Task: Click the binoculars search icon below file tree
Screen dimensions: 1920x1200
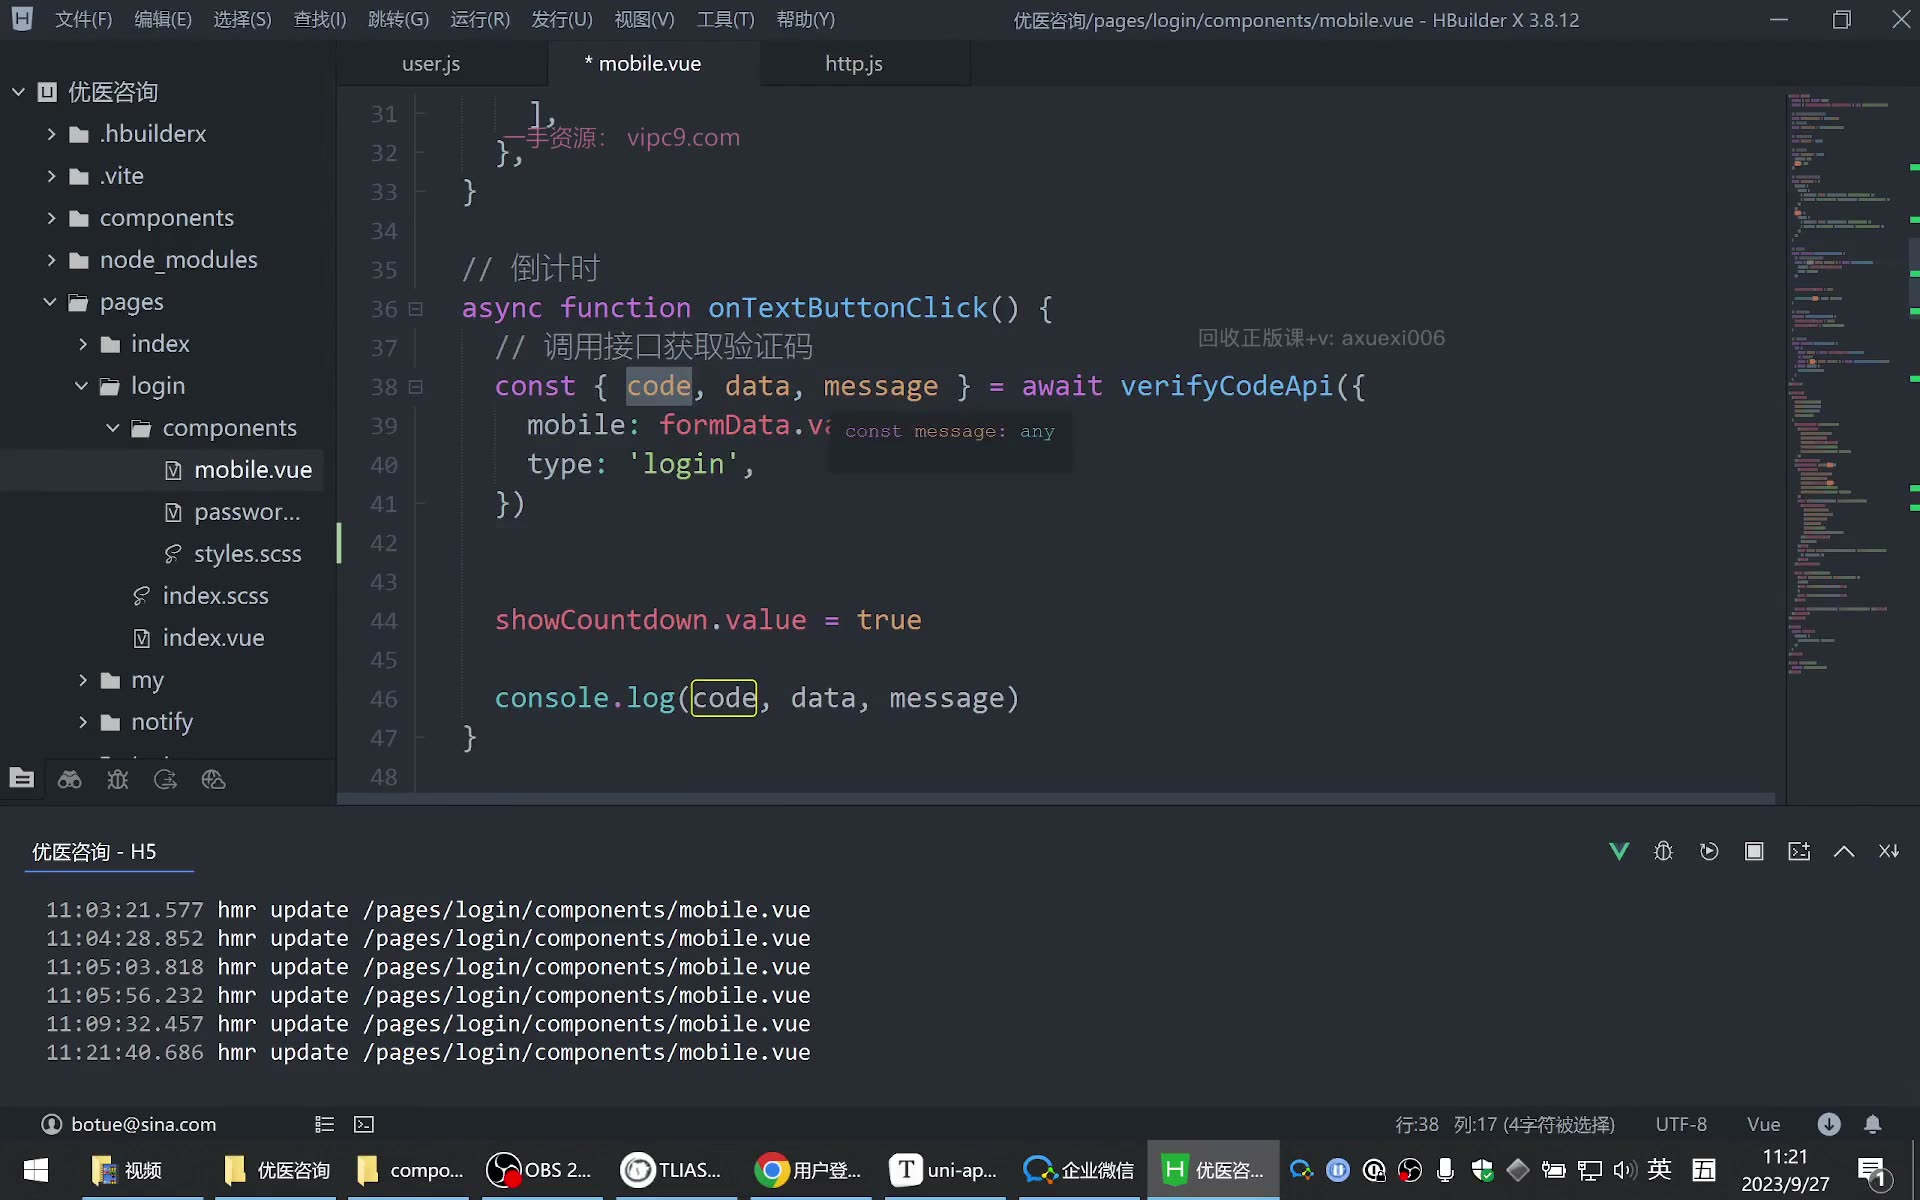Action: 69,779
